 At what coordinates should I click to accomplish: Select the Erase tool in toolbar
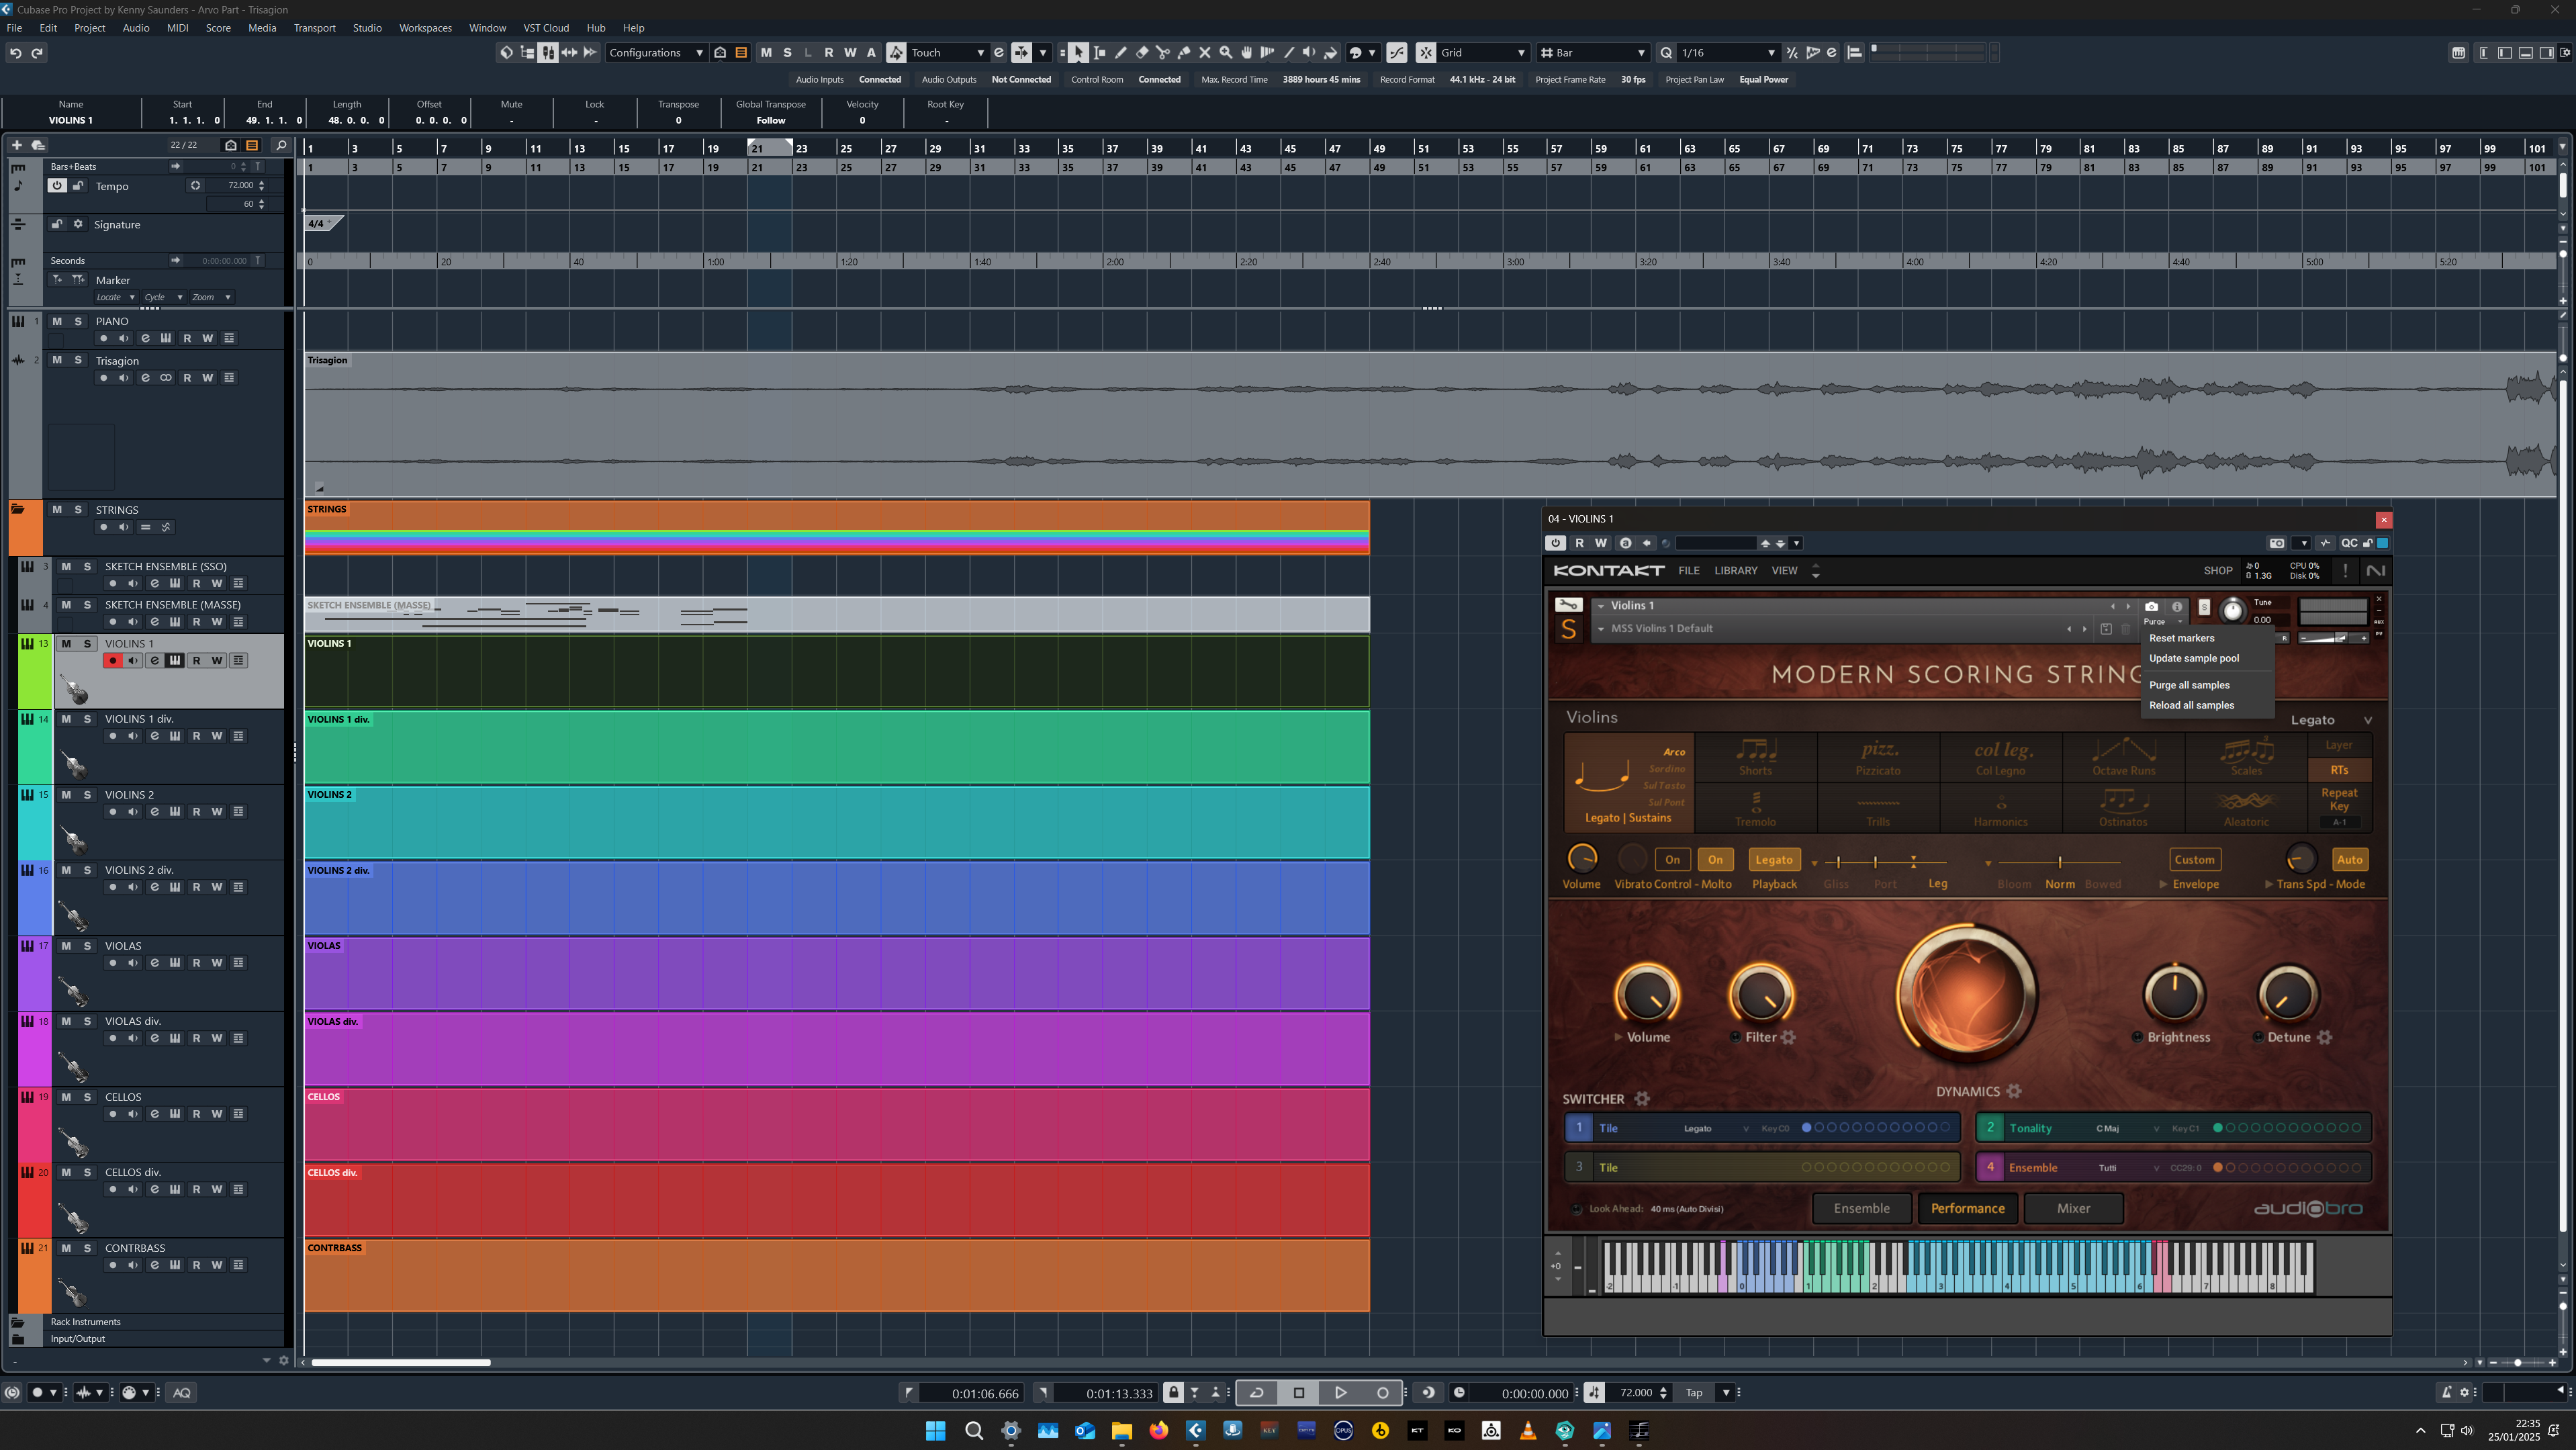pos(1142,53)
